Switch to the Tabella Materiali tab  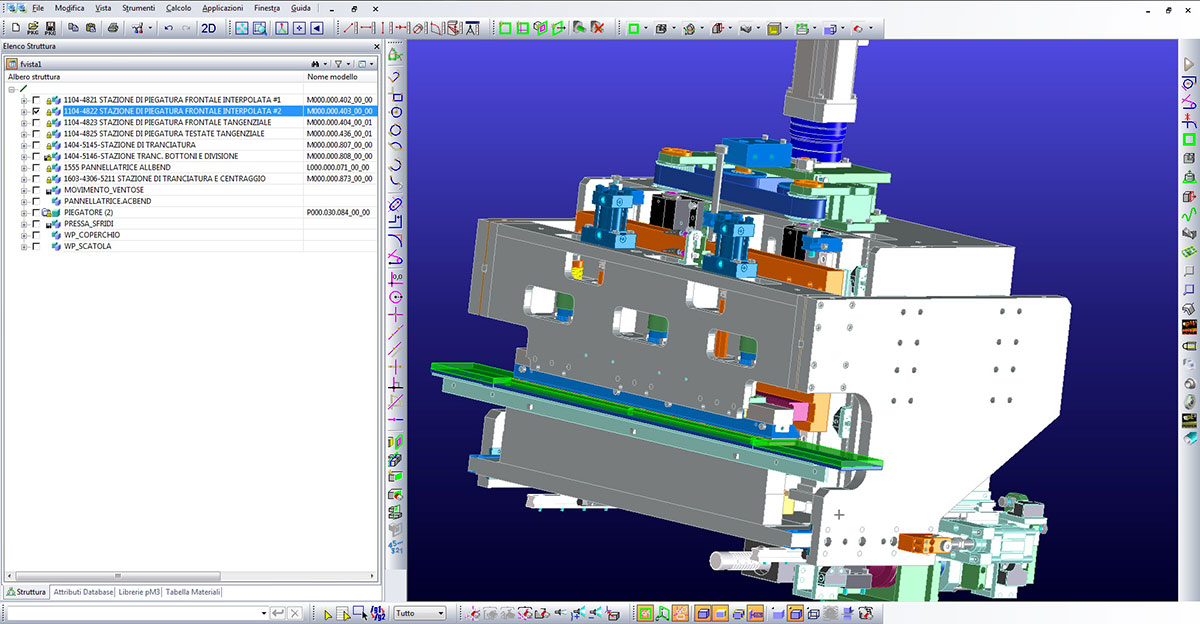(x=192, y=592)
